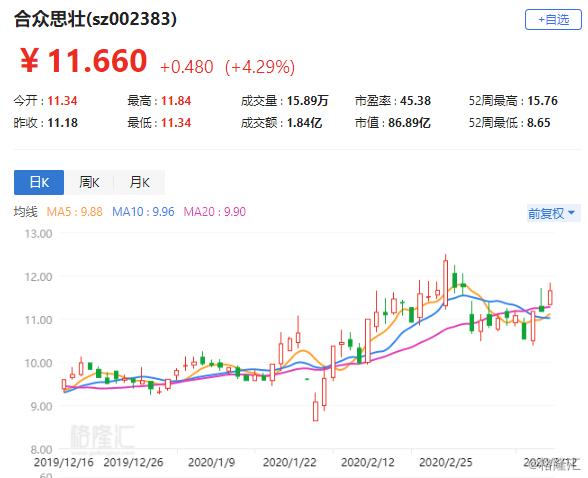Click 52周最低 value 8.65

[538, 123]
